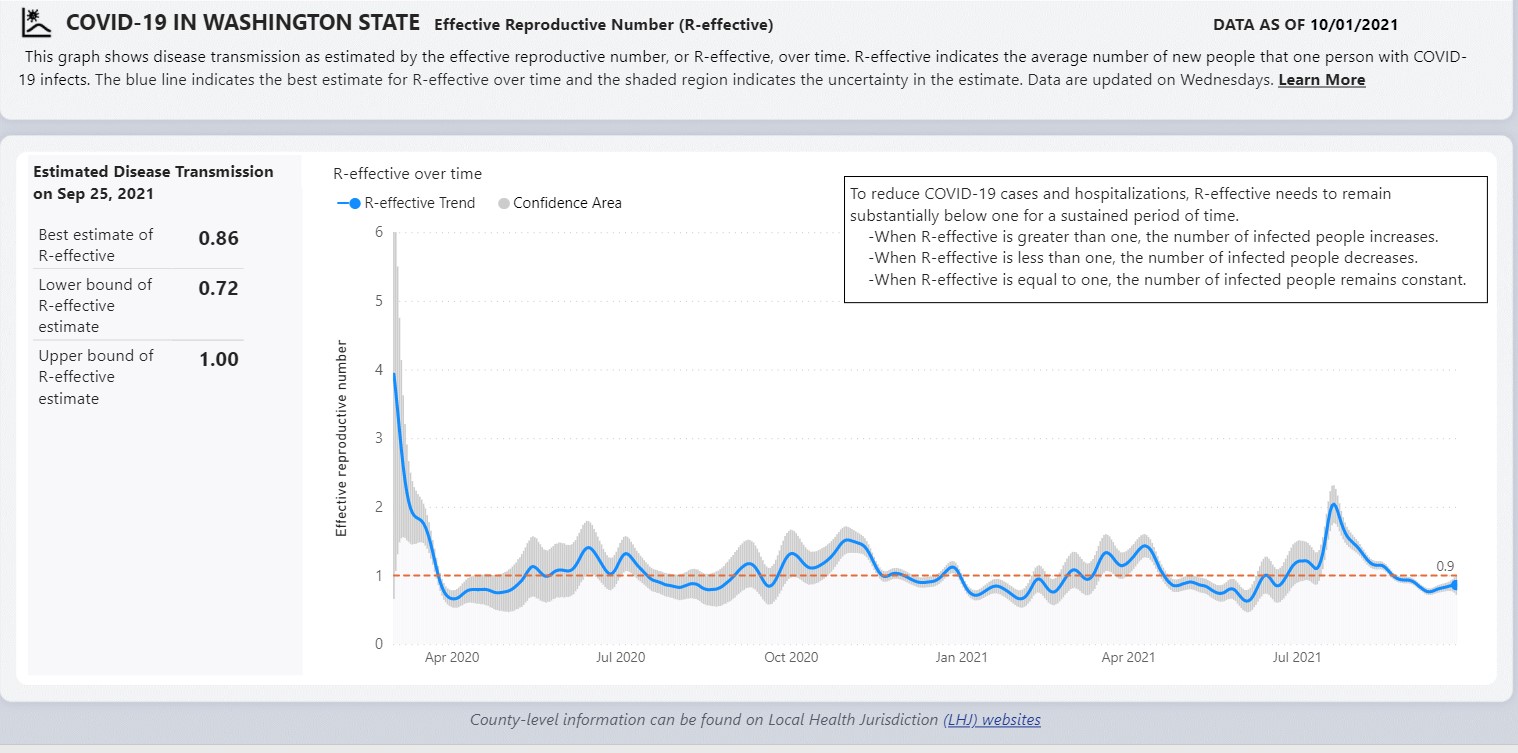Screen dimensions: 1518x753
Task: Click the R-effective over time chart title
Action: [x=407, y=174]
